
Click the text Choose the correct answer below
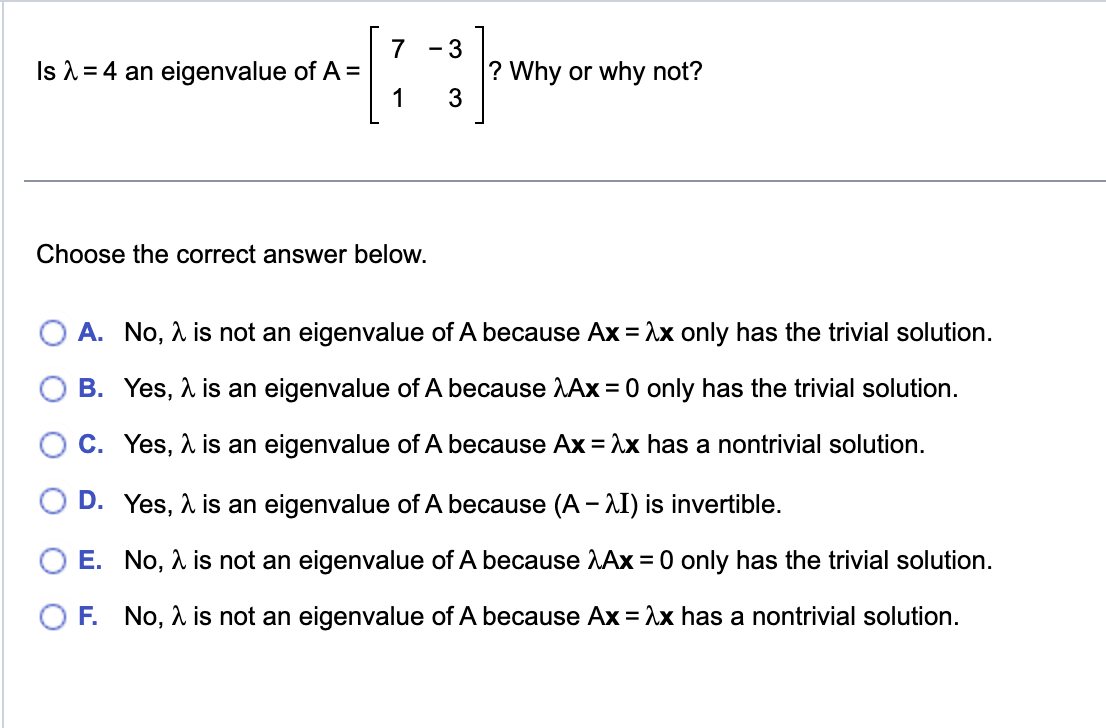point(231,254)
